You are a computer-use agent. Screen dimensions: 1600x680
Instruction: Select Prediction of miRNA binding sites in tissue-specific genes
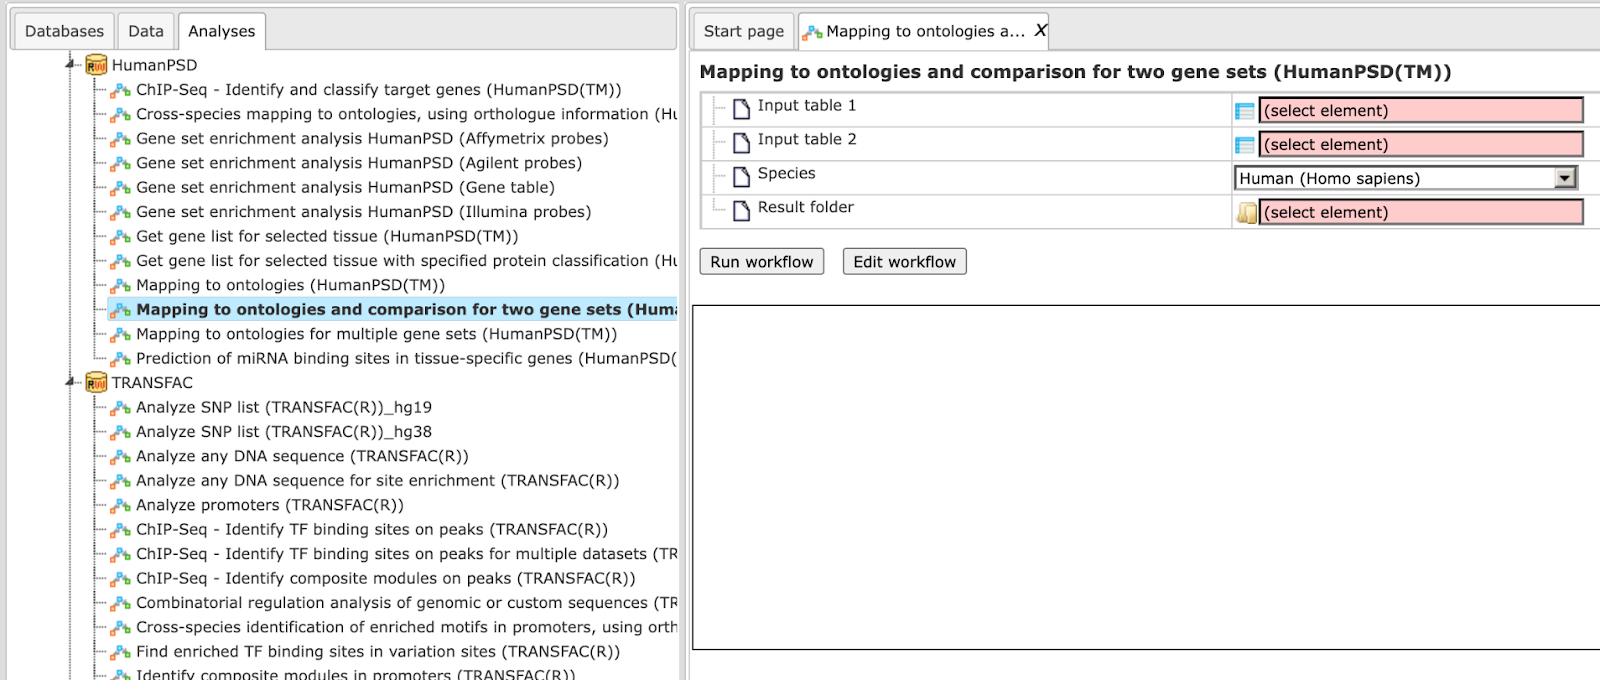pos(406,359)
